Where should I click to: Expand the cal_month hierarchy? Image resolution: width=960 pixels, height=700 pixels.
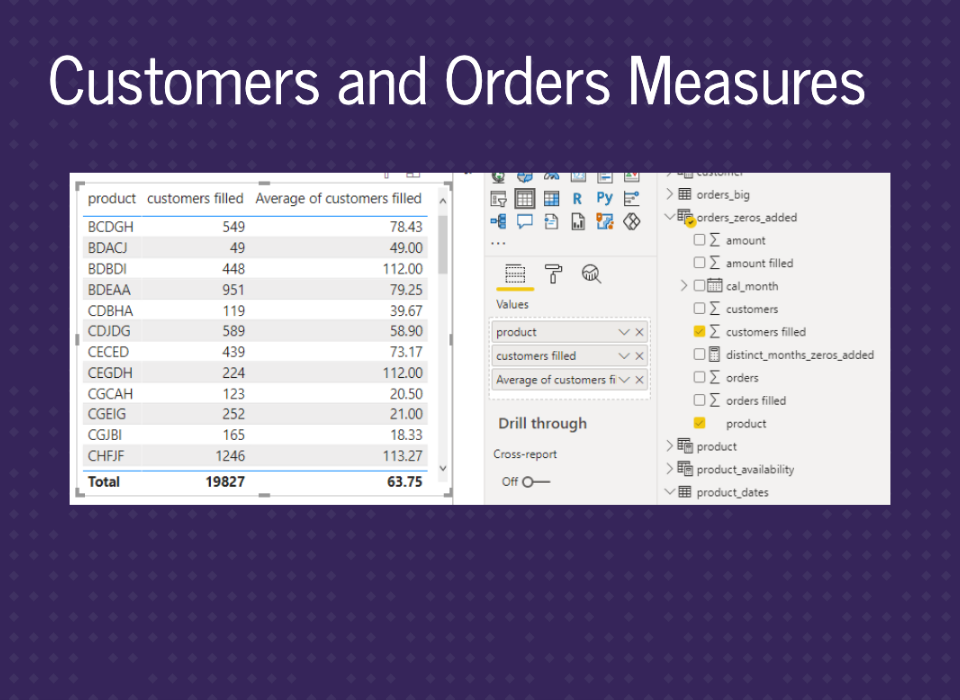point(684,286)
